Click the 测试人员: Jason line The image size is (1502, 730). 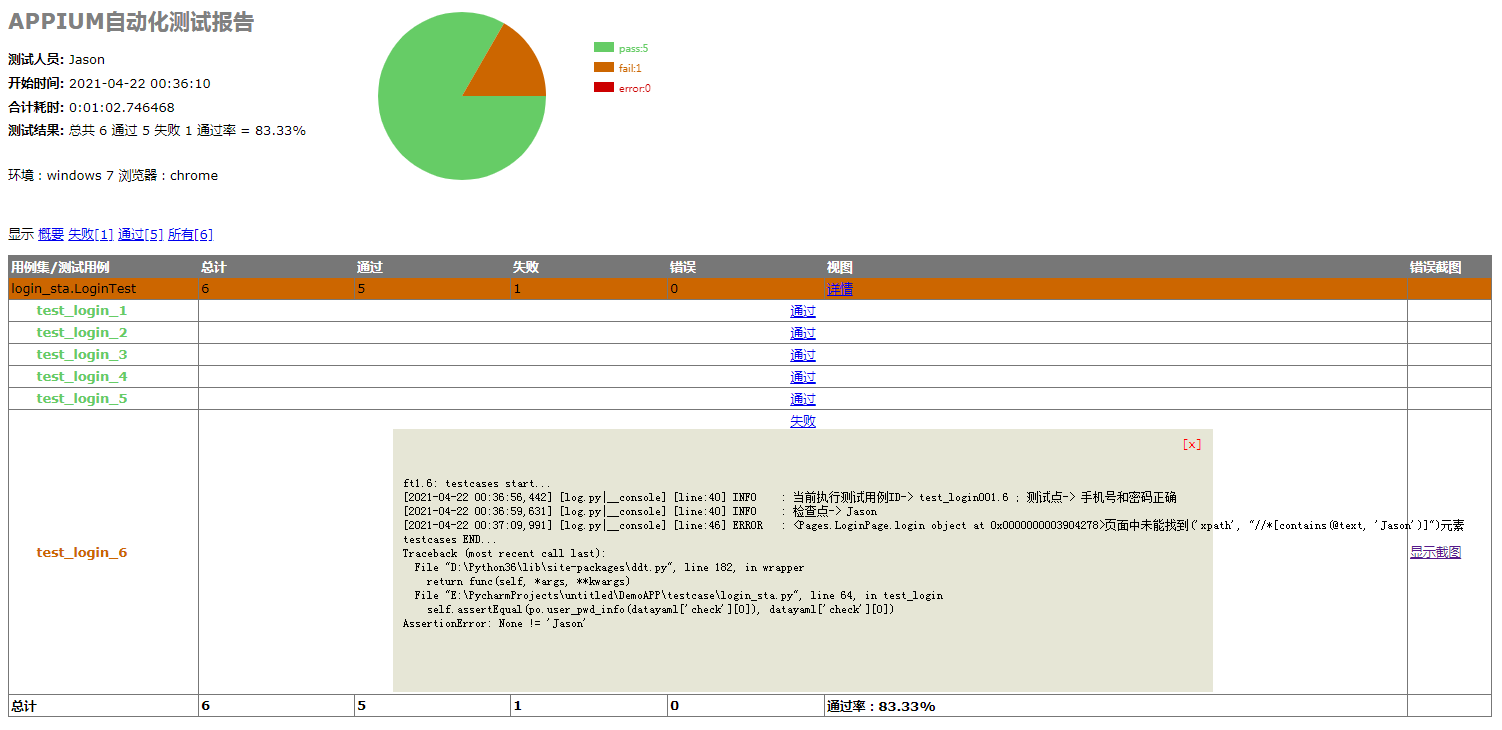(56, 59)
